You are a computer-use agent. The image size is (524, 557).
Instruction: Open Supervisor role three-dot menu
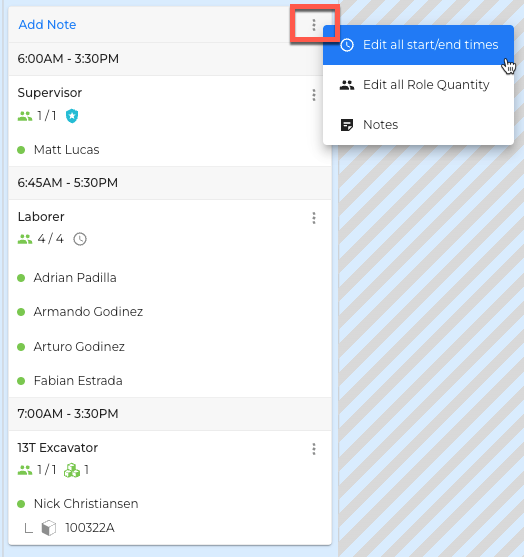pos(314,95)
